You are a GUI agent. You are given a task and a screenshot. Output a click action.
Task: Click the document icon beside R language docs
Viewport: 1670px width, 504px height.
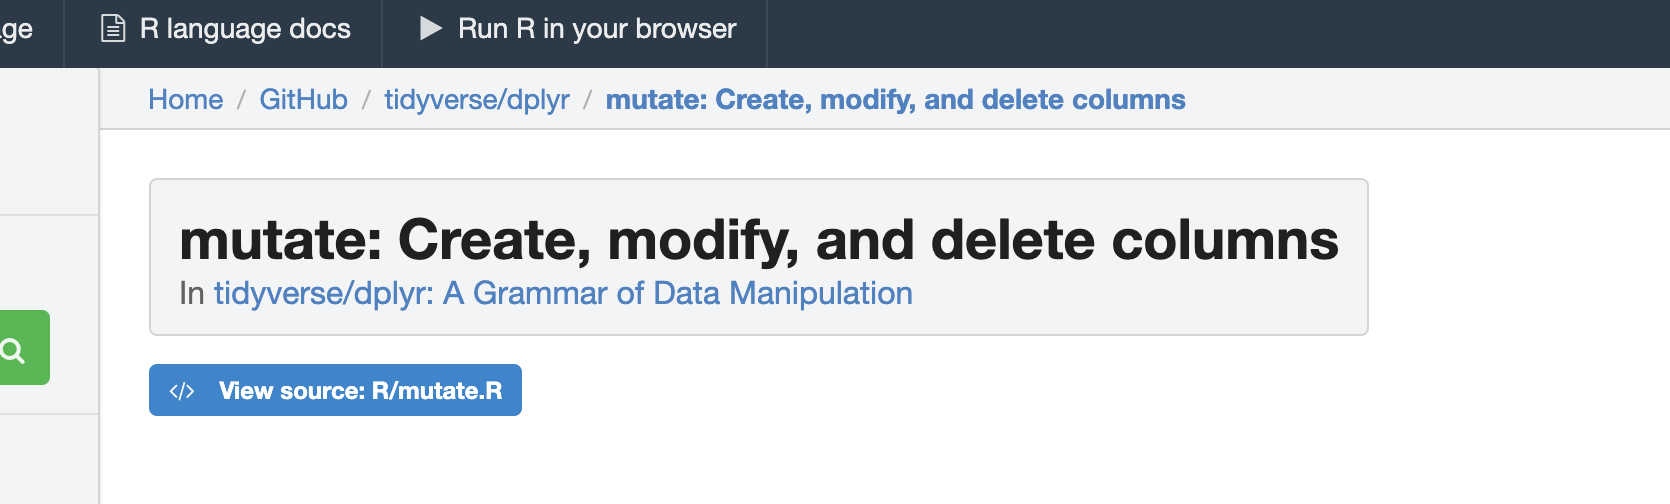point(113,29)
